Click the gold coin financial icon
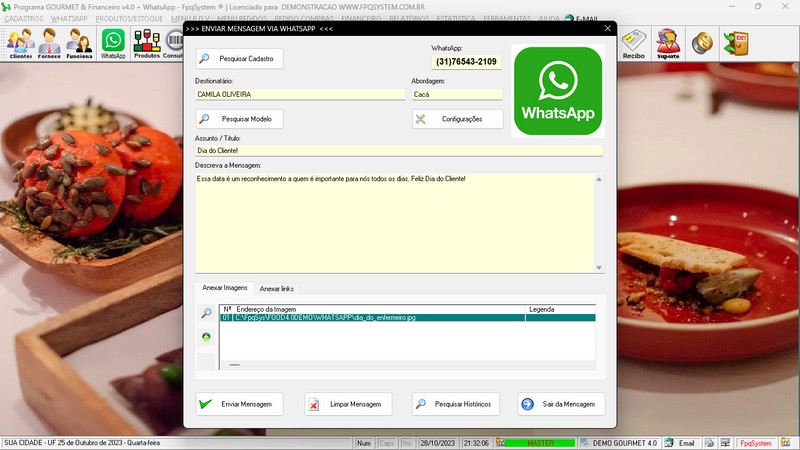Viewport: 800px width, 450px height. point(702,43)
